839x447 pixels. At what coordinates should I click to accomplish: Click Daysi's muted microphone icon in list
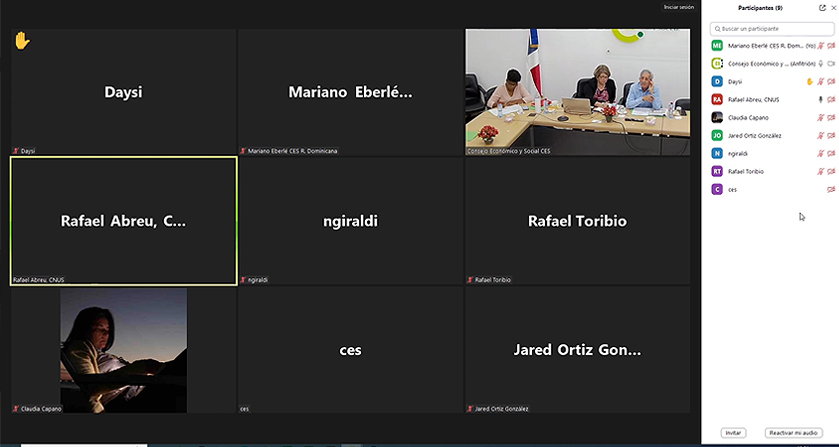[x=821, y=81]
